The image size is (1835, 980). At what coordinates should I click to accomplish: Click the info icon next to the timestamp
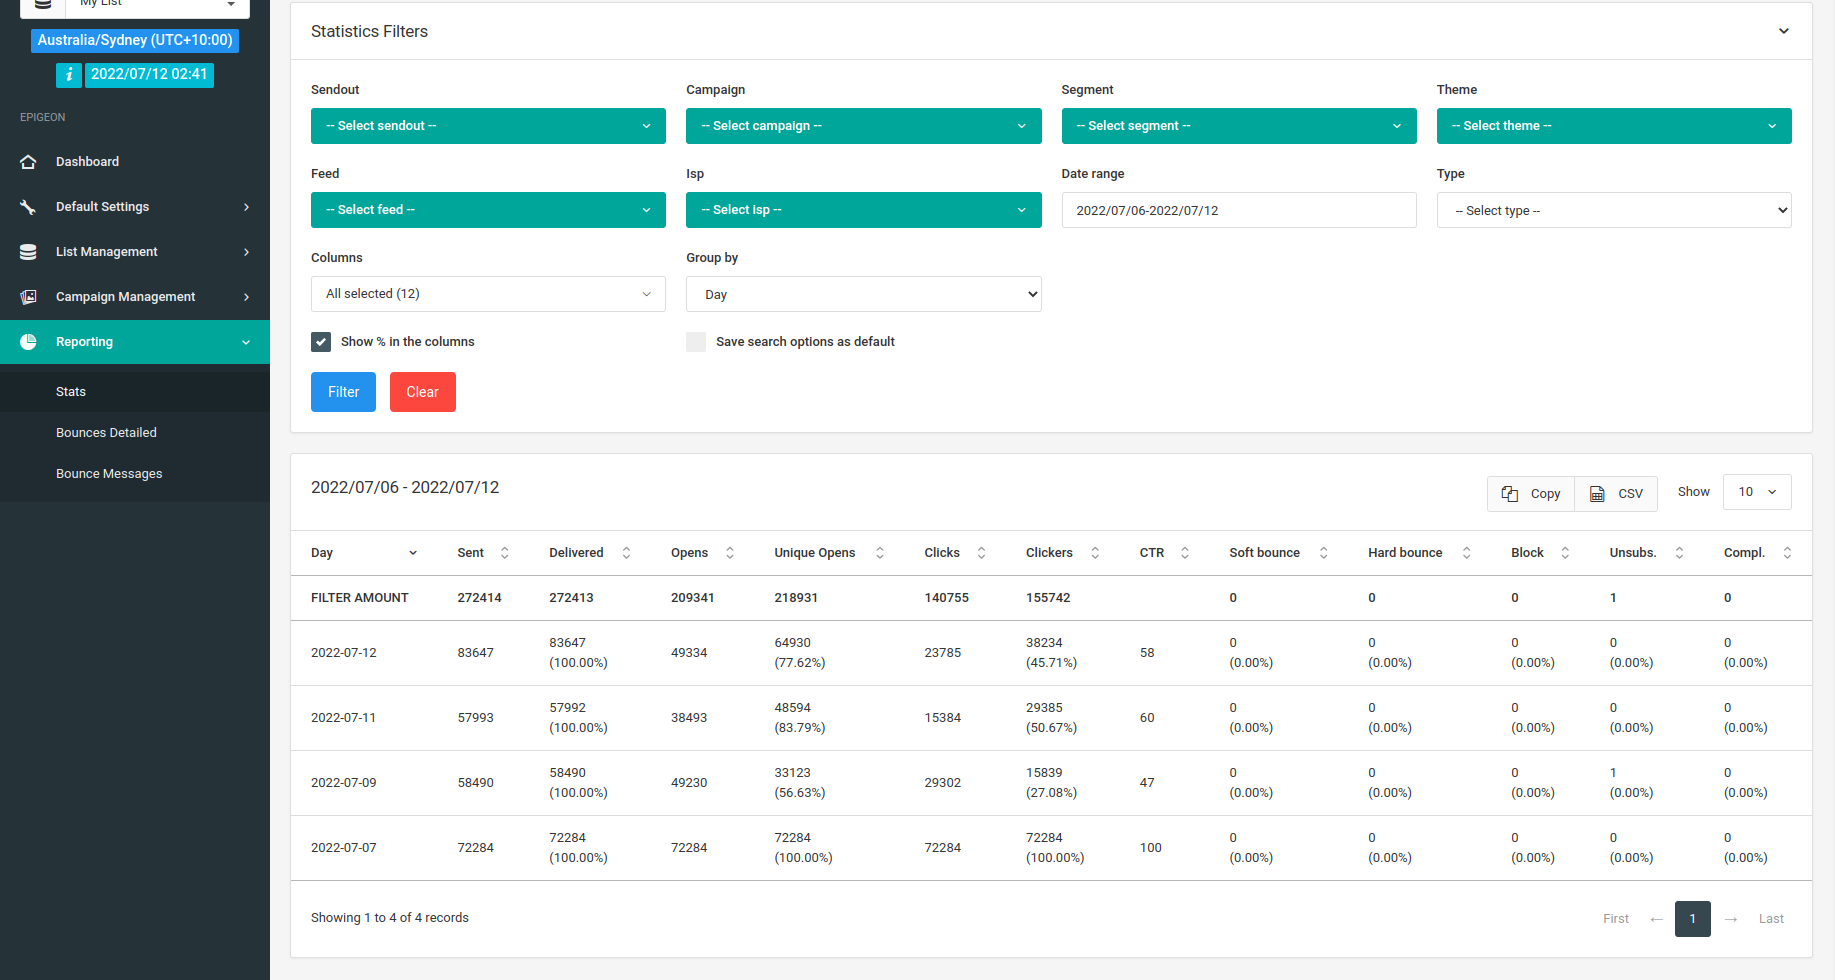pos(68,74)
